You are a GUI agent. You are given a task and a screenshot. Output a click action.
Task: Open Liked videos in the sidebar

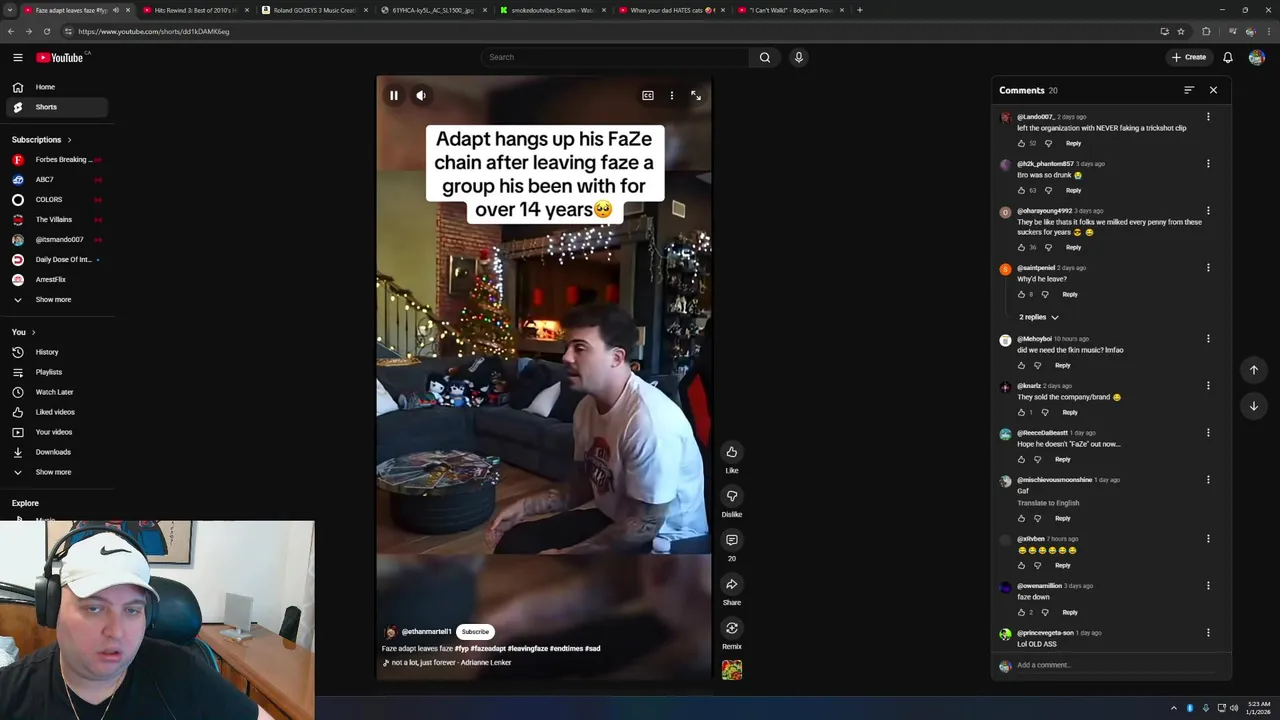pos(55,412)
